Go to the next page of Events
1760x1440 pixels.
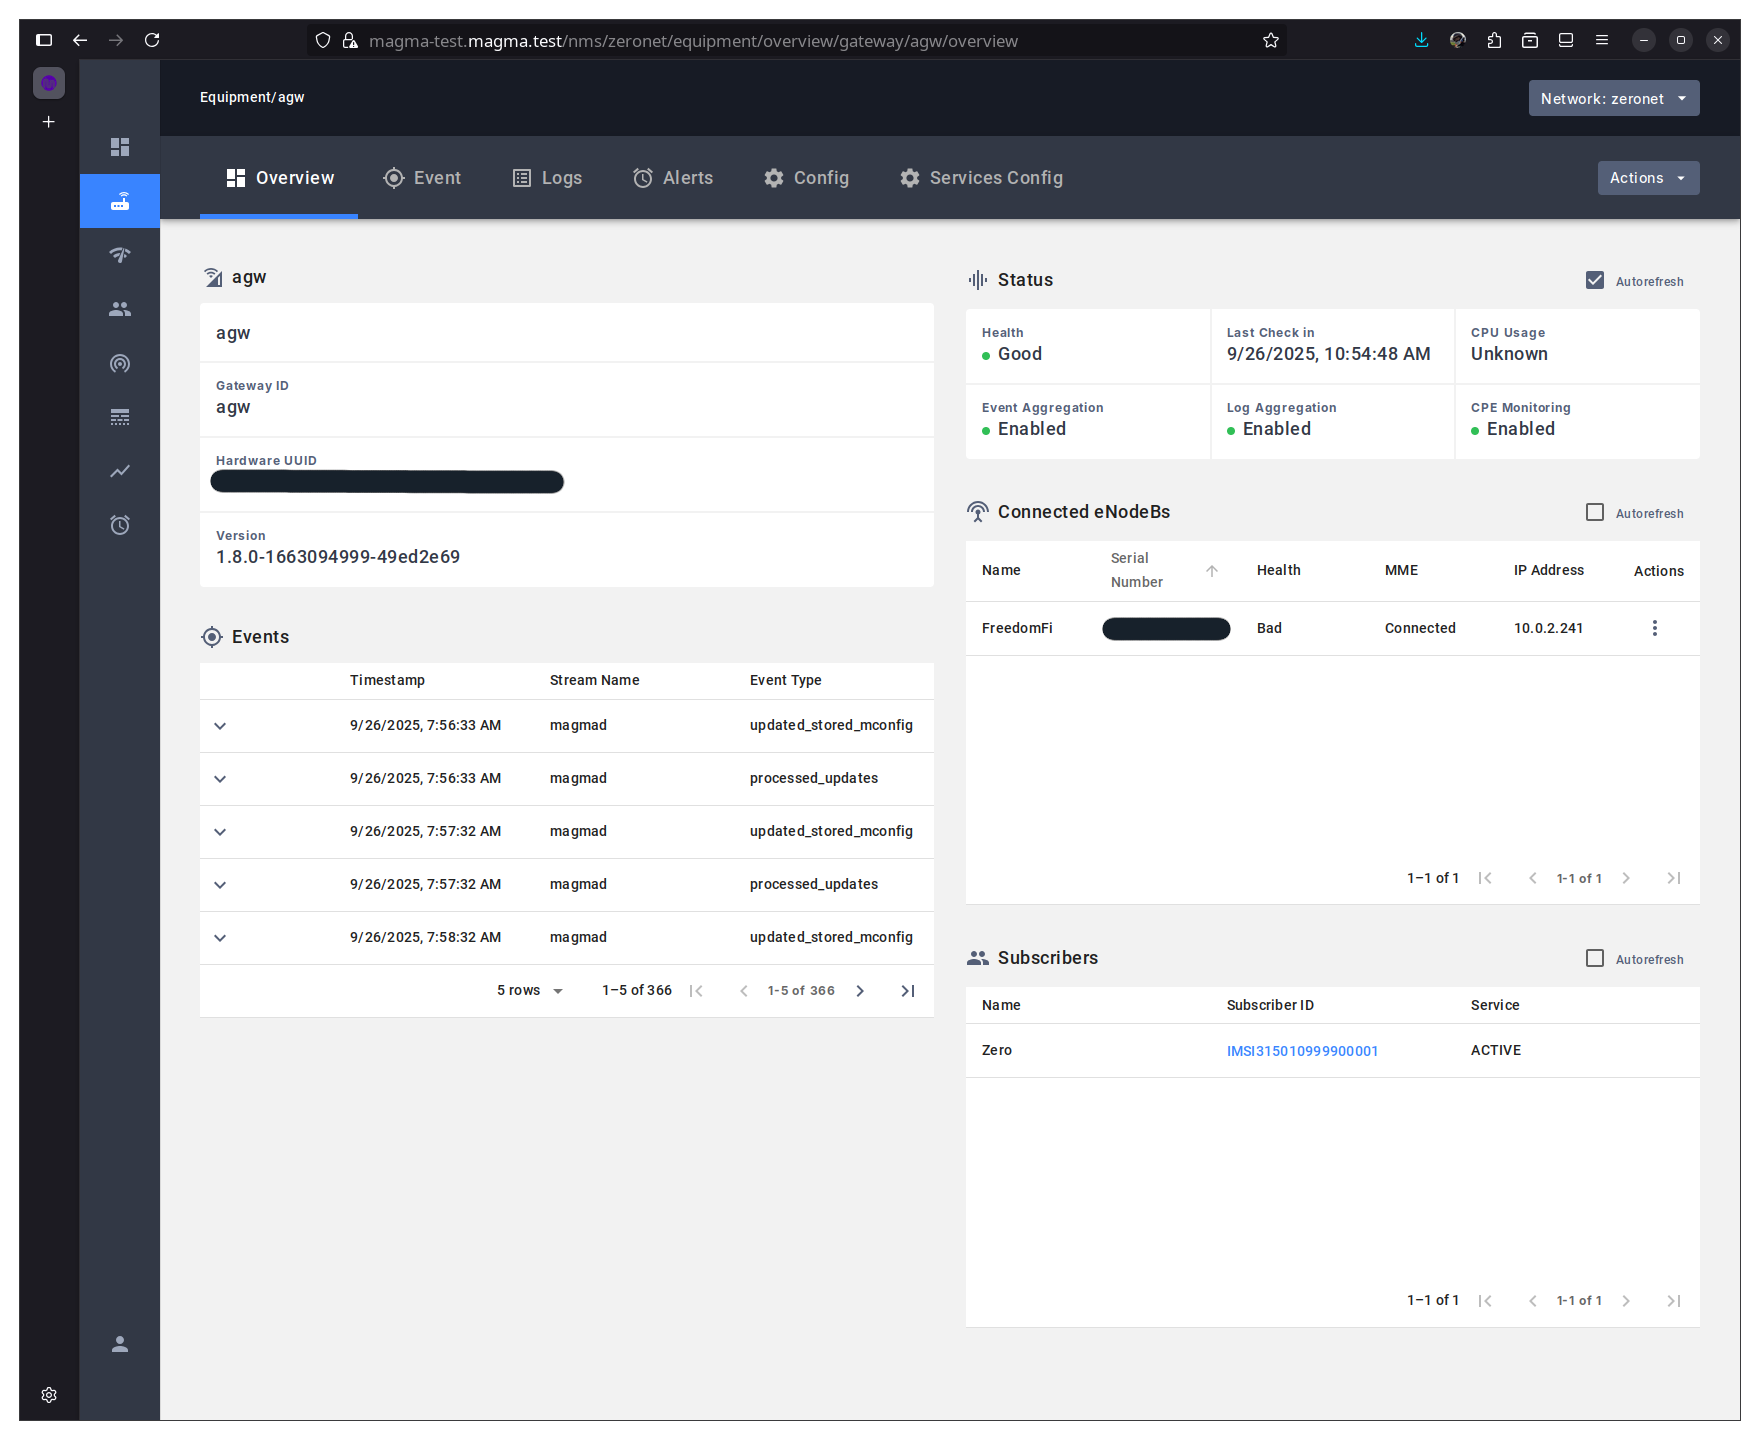tap(860, 991)
